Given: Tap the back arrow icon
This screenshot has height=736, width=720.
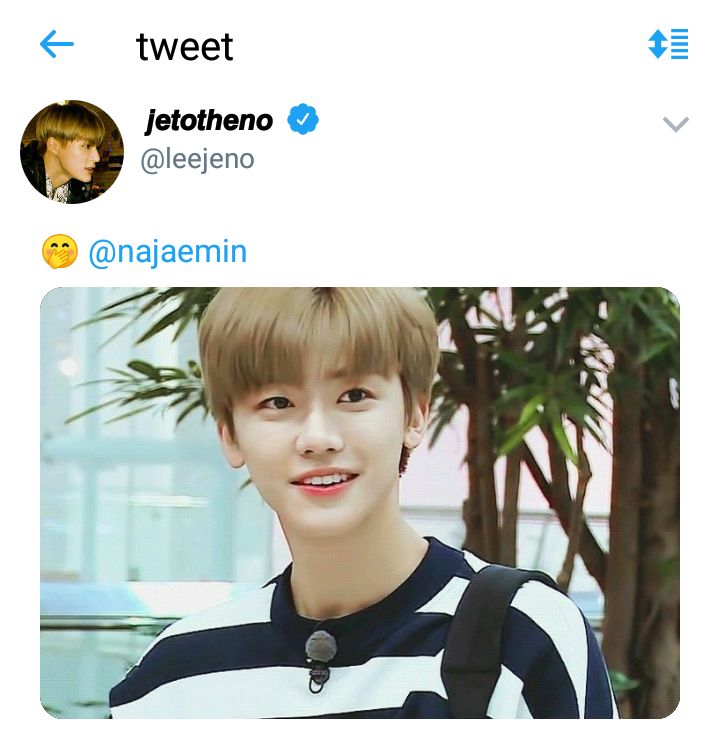Looking at the screenshot, I should coord(57,44).
